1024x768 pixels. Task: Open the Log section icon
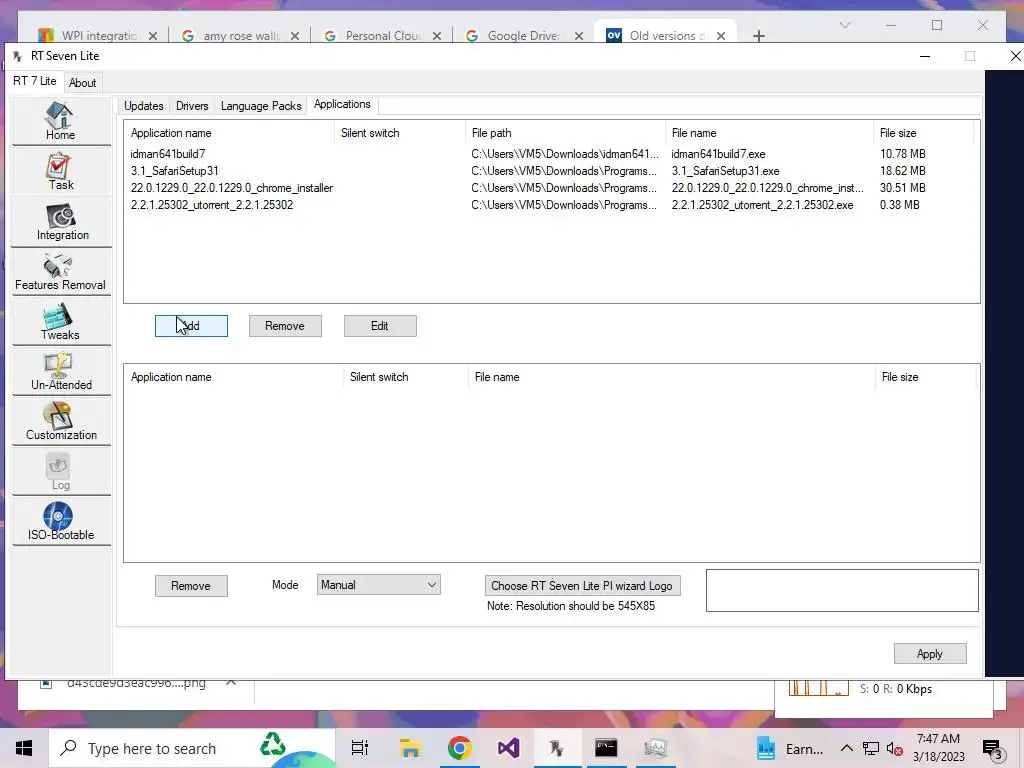pos(60,472)
